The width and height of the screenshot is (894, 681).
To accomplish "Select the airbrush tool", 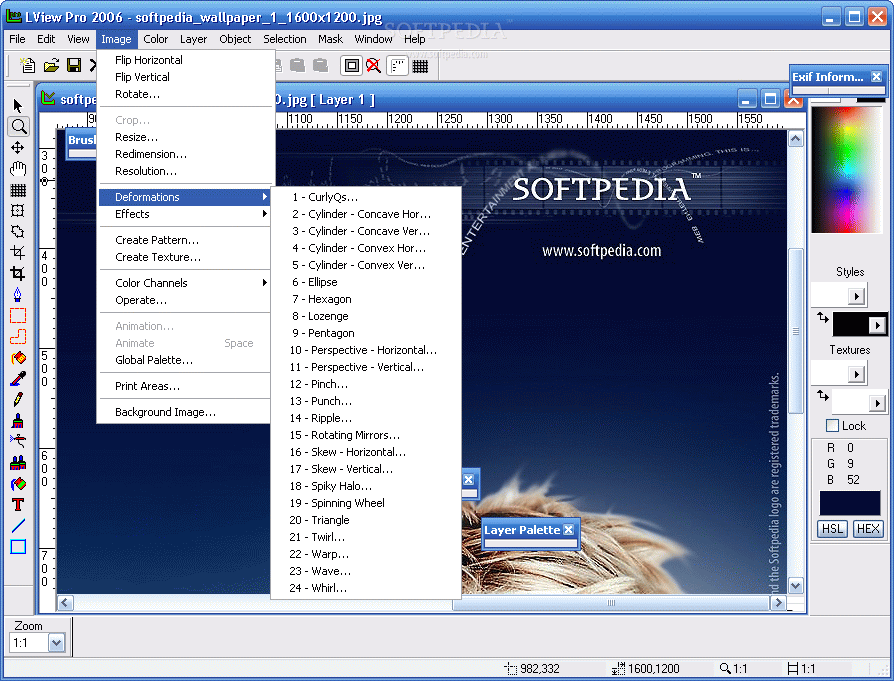I will (18, 441).
